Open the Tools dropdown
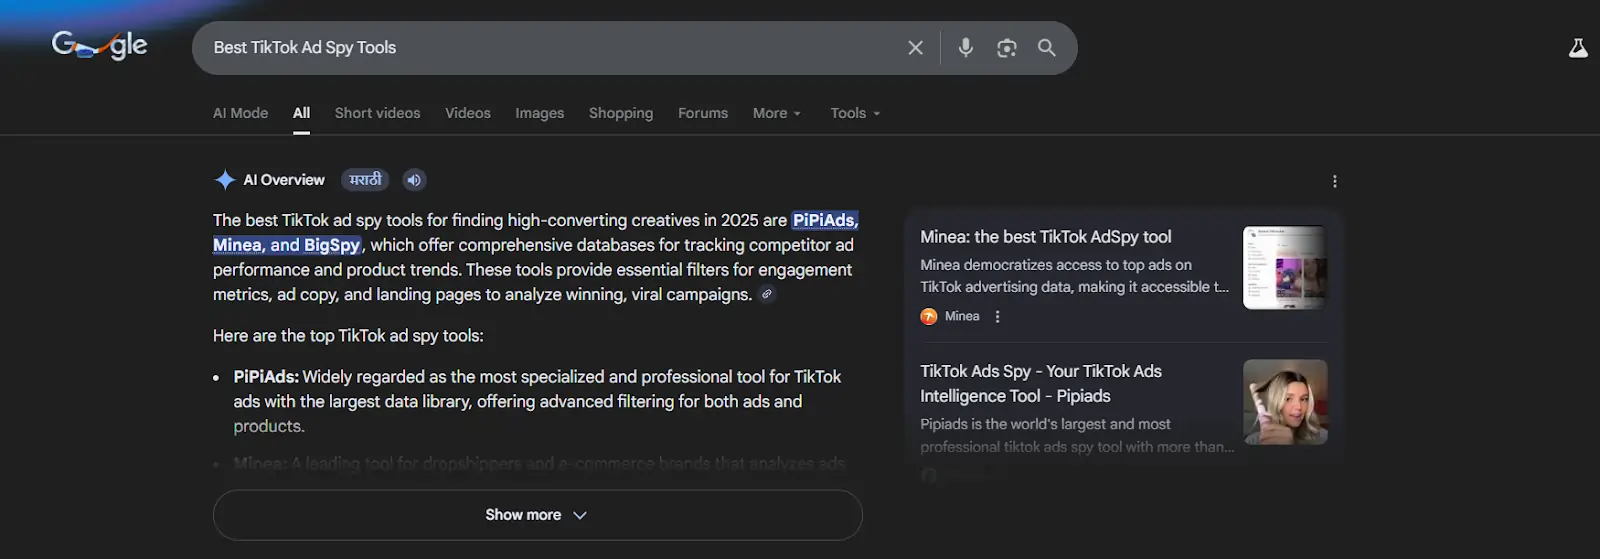 click(855, 113)
